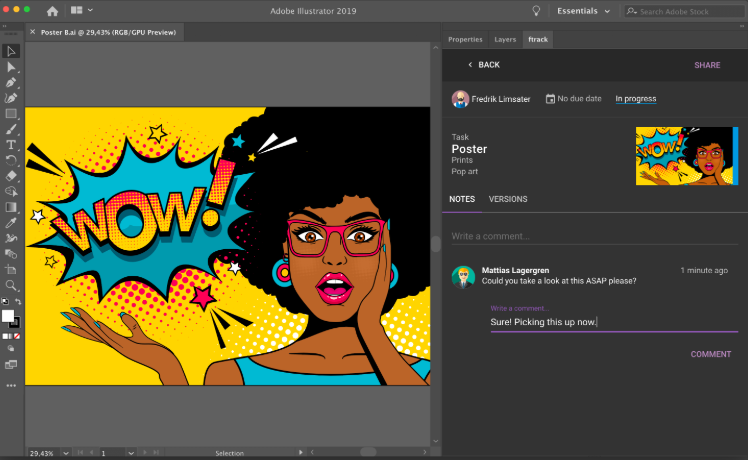Select the Eraser tool

[11, 176]
